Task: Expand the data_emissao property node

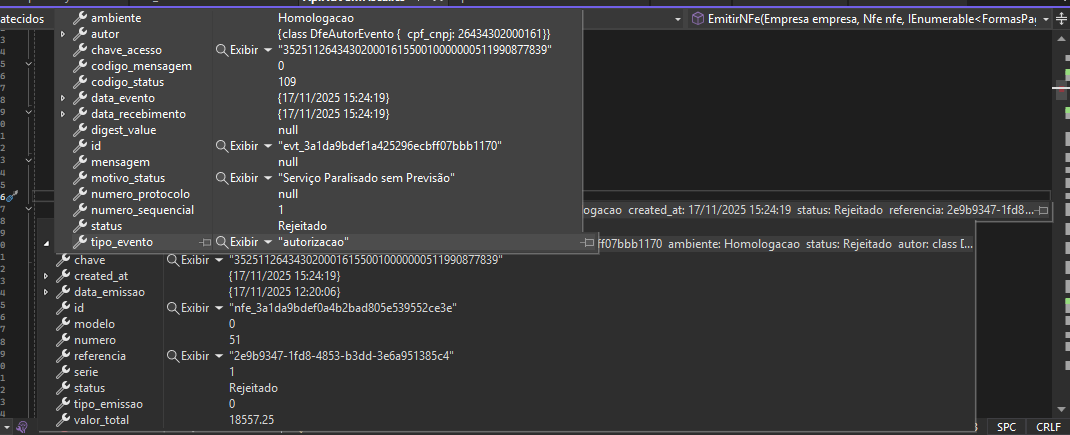Action: pos(46,292)
